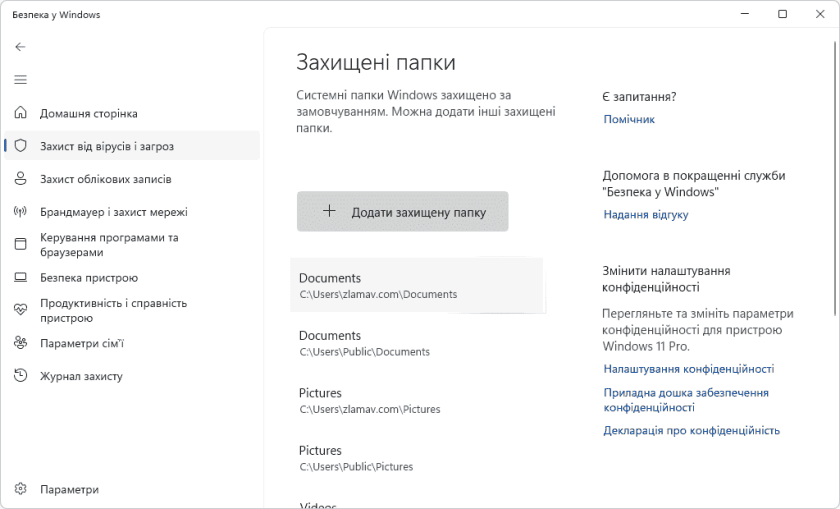The image size is (840, 509).
Task: Click the back arrow icon
Action: 20,47
